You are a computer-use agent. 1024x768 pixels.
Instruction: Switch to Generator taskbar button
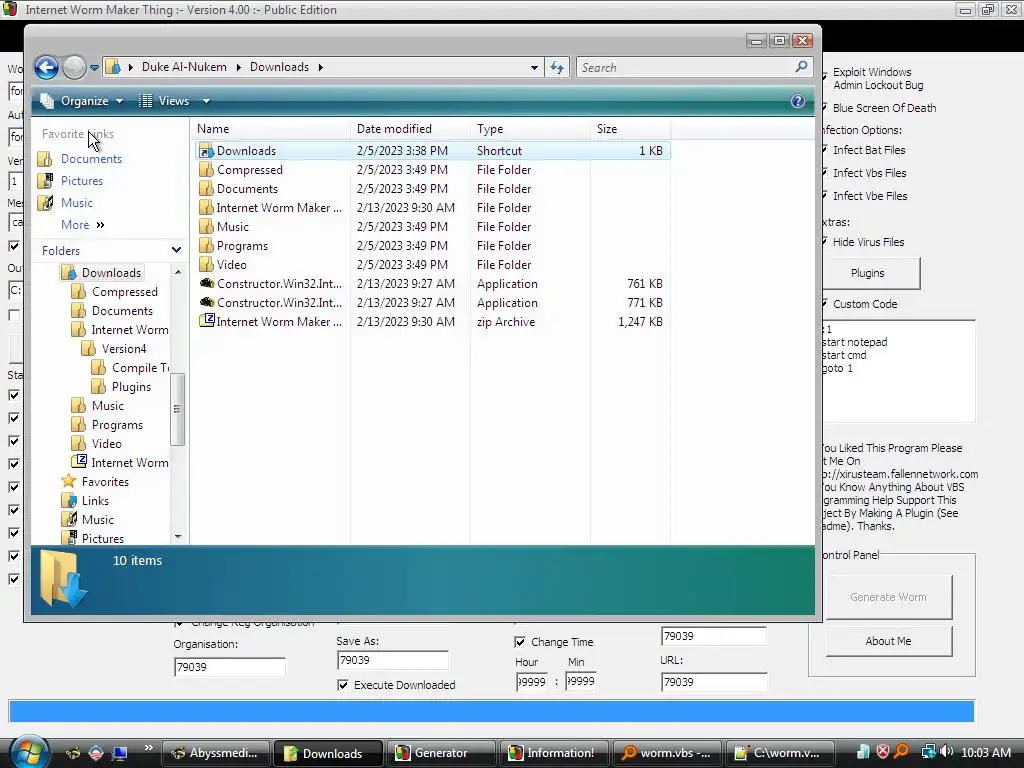441,753
